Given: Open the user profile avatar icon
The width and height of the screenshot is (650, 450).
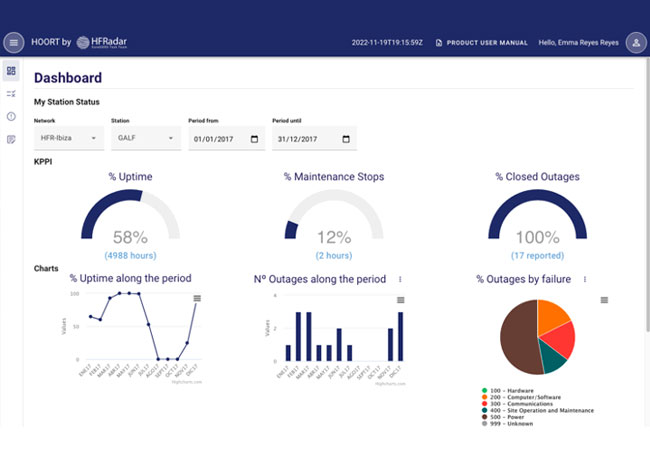Looking at the screenshot, I should tap(636, 43).
